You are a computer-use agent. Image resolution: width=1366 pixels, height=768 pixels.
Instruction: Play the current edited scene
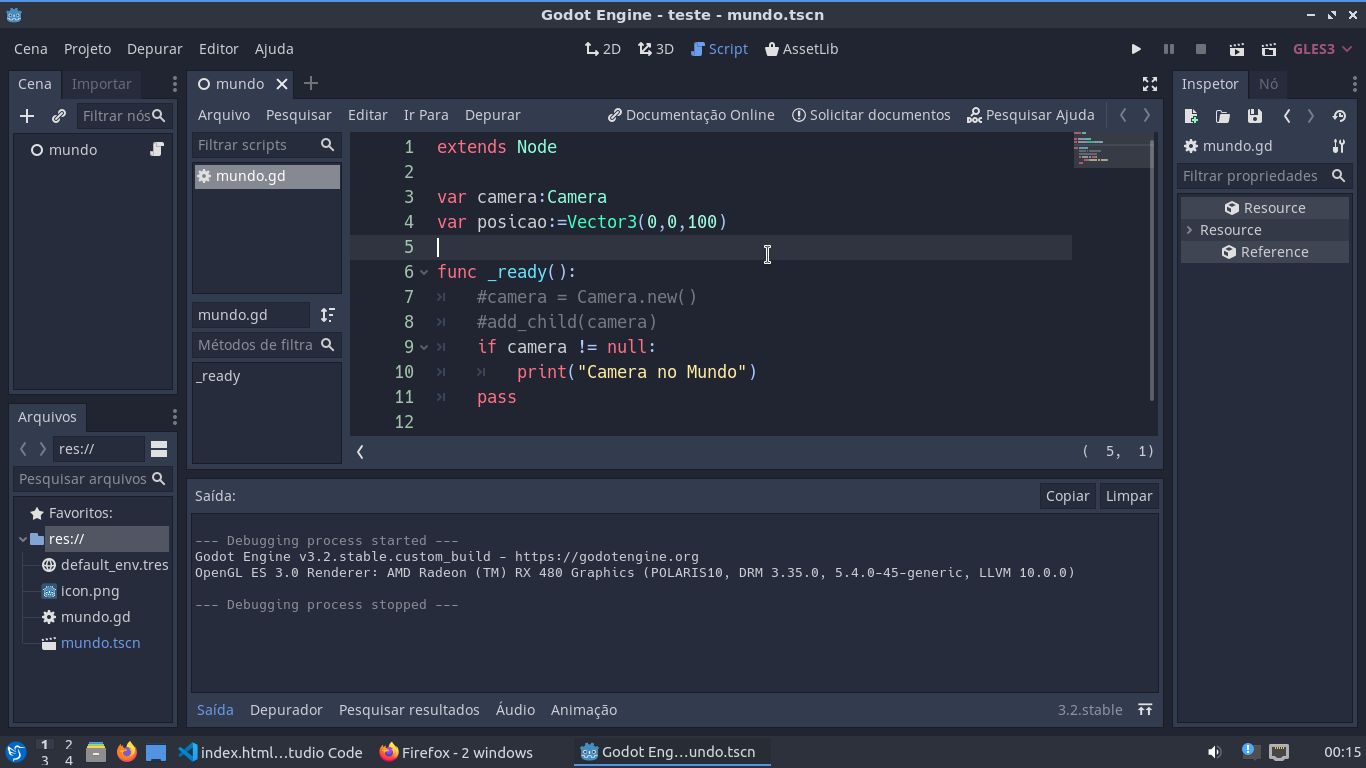tap(1237, 49)
